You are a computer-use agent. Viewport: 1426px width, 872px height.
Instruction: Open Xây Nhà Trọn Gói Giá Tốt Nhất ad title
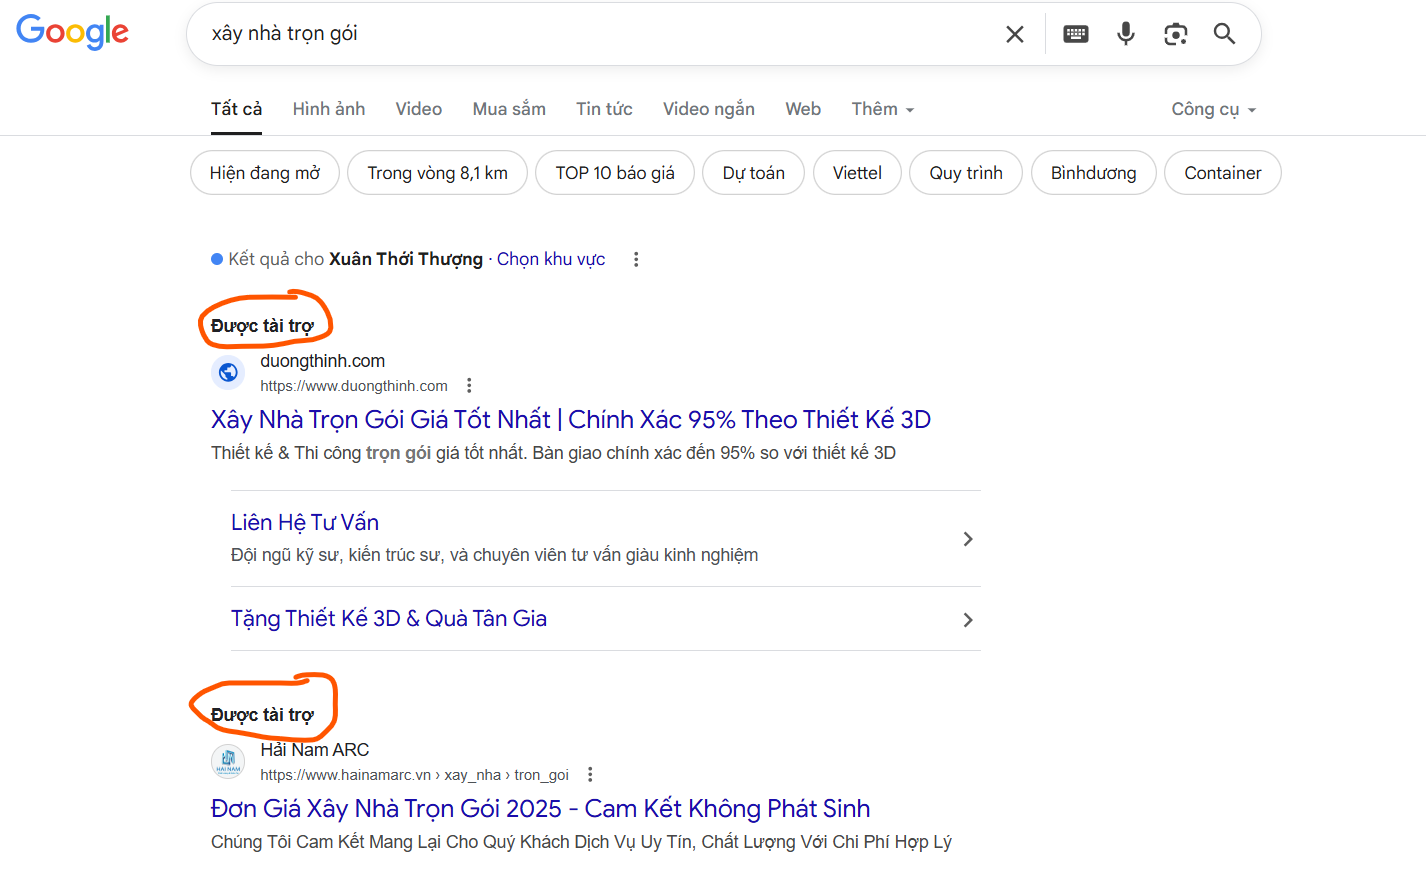[x=571, y=419]
